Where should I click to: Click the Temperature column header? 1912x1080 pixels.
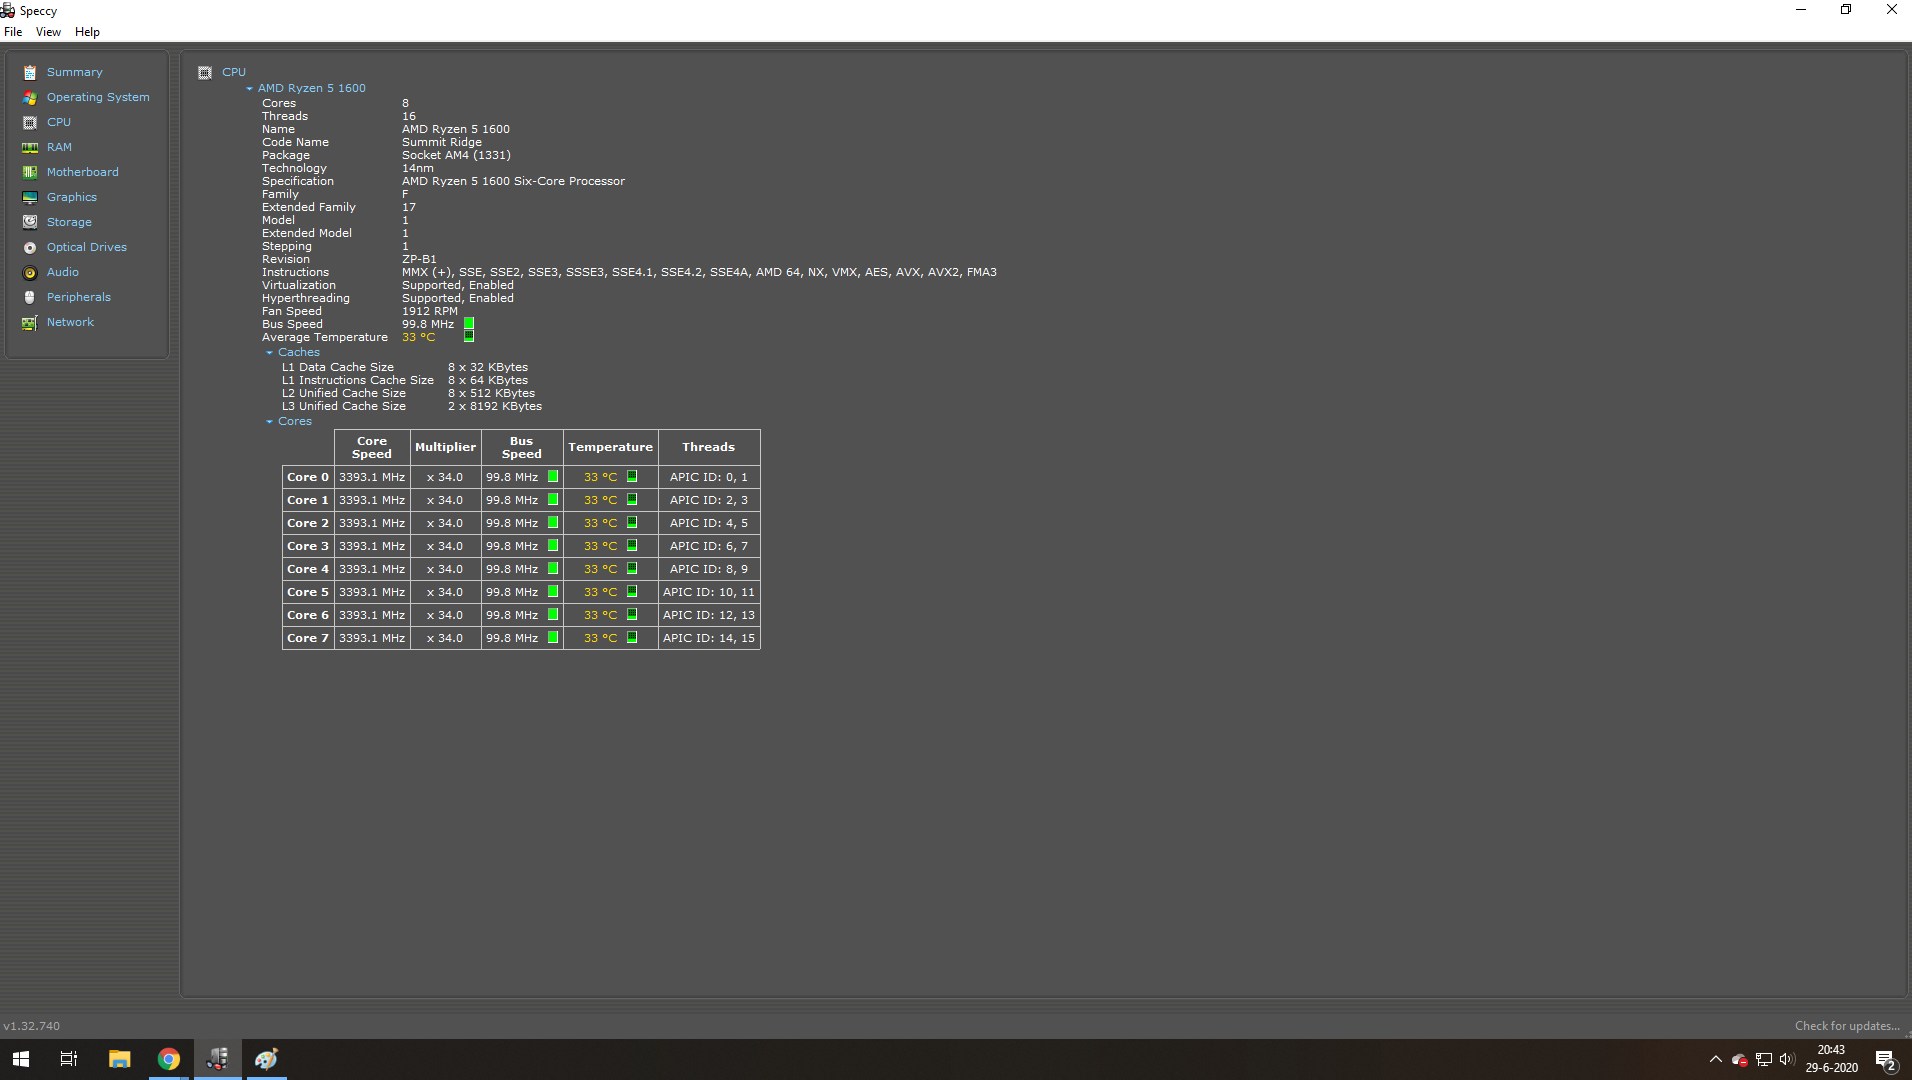[x=610, y=447]
